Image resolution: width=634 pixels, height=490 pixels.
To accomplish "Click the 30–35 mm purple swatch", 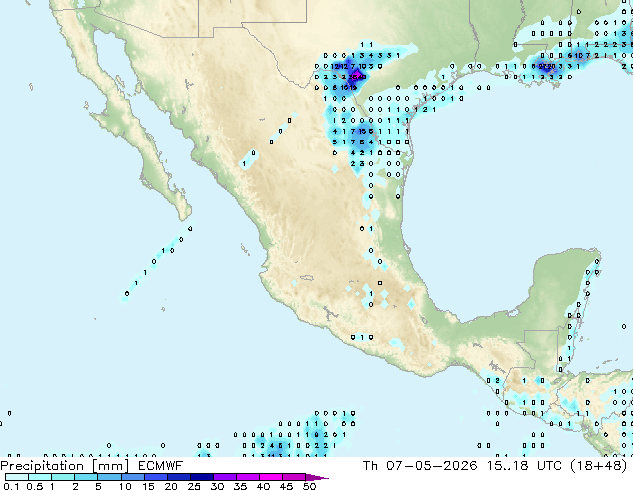I will coord(224,477).
